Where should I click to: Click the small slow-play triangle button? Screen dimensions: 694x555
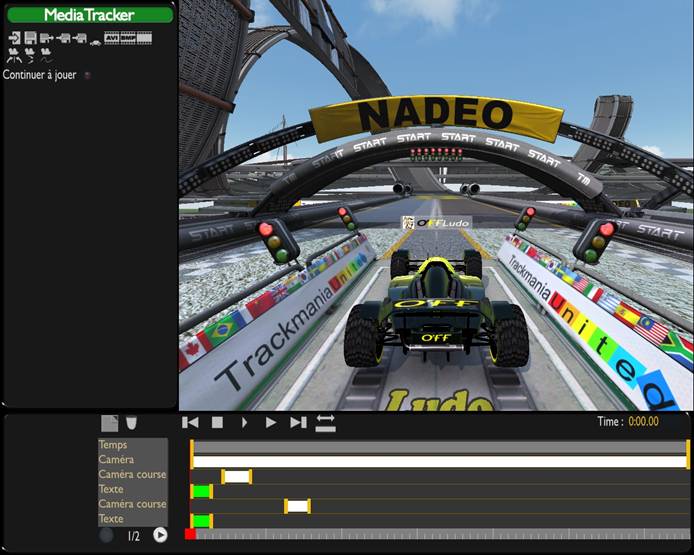[244, 423]
